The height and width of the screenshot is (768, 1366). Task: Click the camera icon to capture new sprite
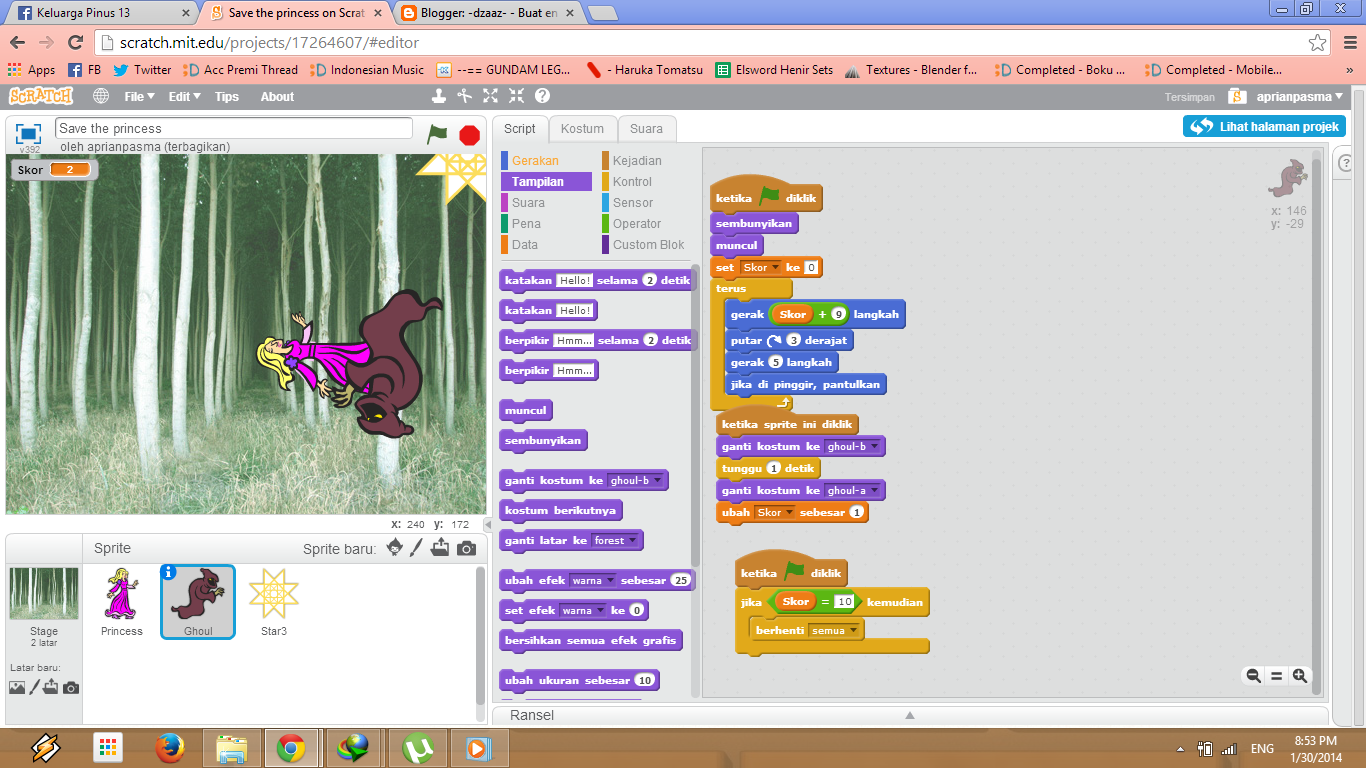[x=465, y=547]
